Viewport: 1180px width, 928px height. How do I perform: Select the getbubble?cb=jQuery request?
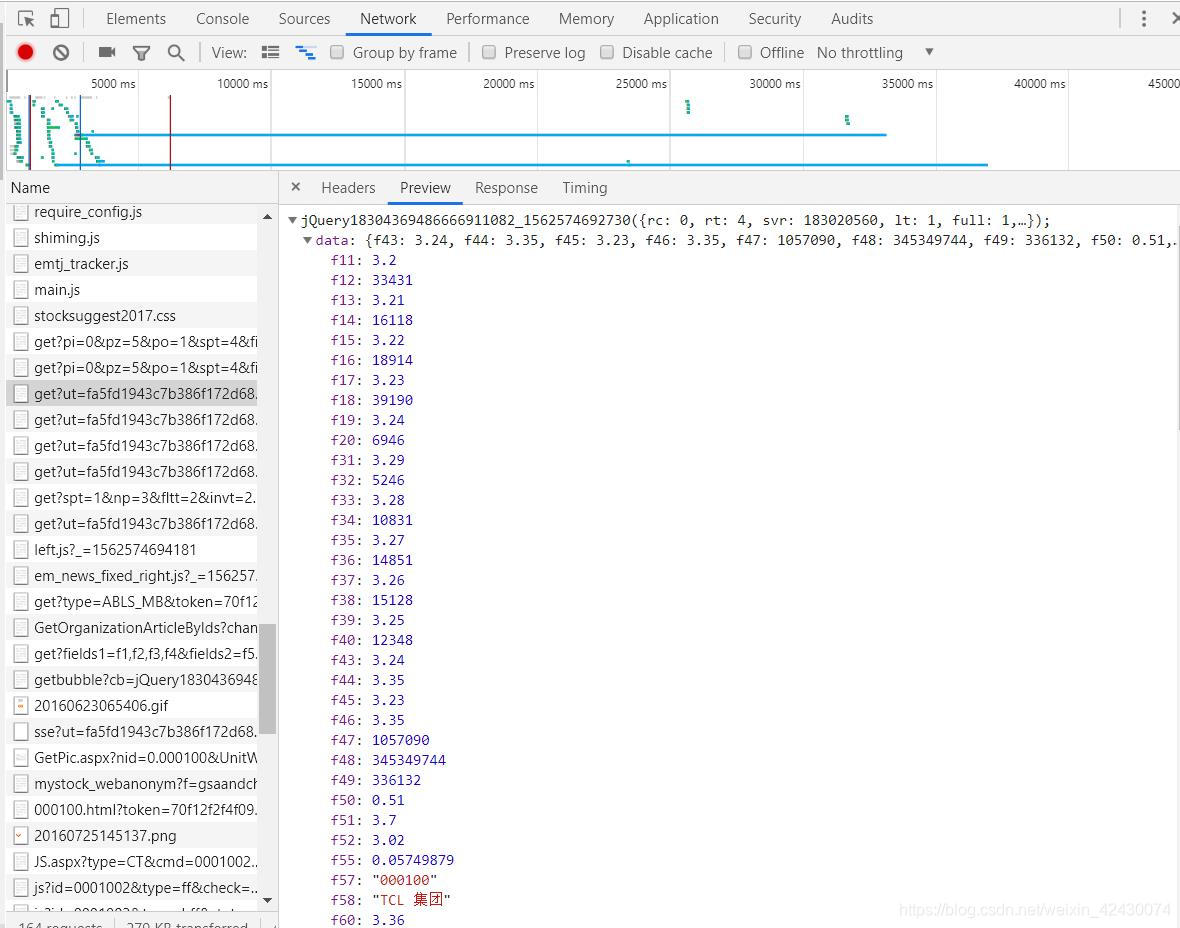pyautogui.click(x=132, y=680)
